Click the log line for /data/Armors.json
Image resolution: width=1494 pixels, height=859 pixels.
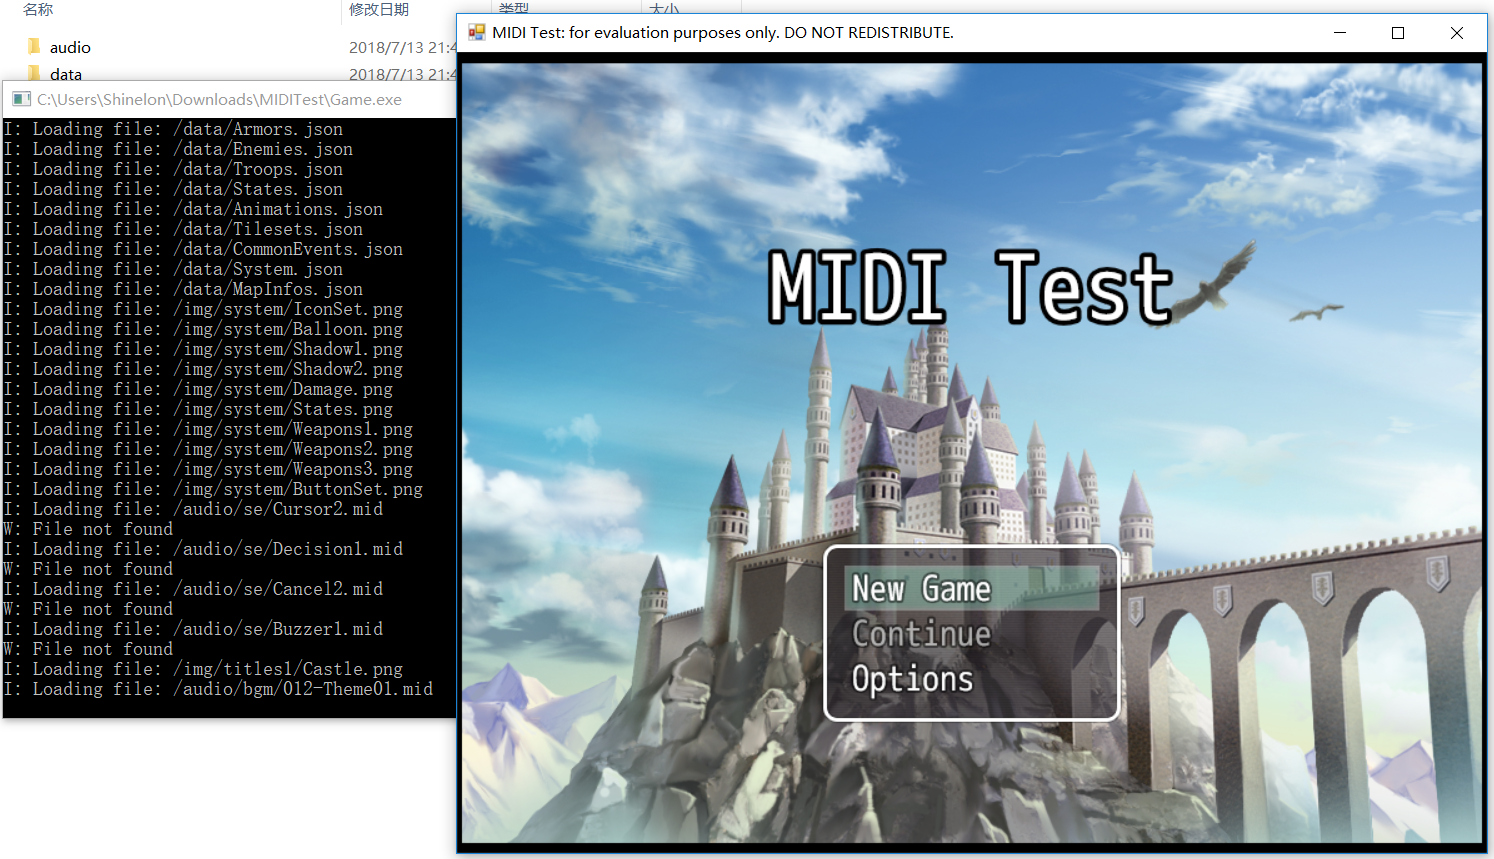173,129
